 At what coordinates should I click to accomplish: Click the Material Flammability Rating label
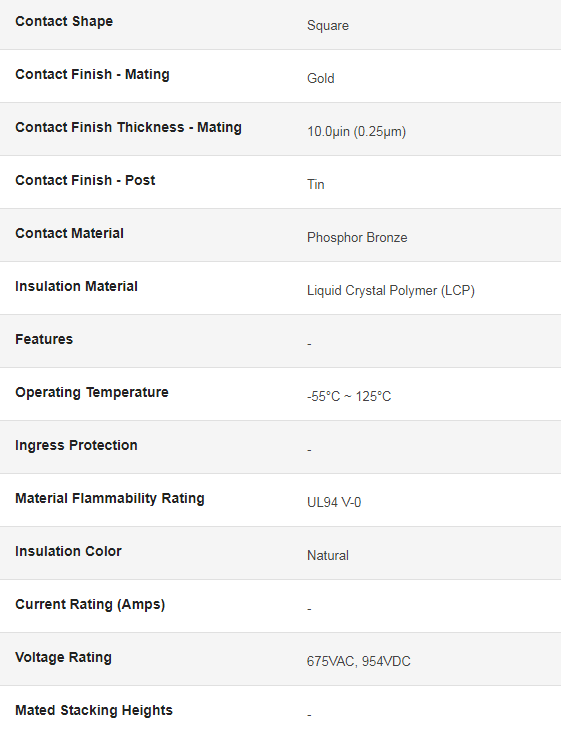pos(110,498)
